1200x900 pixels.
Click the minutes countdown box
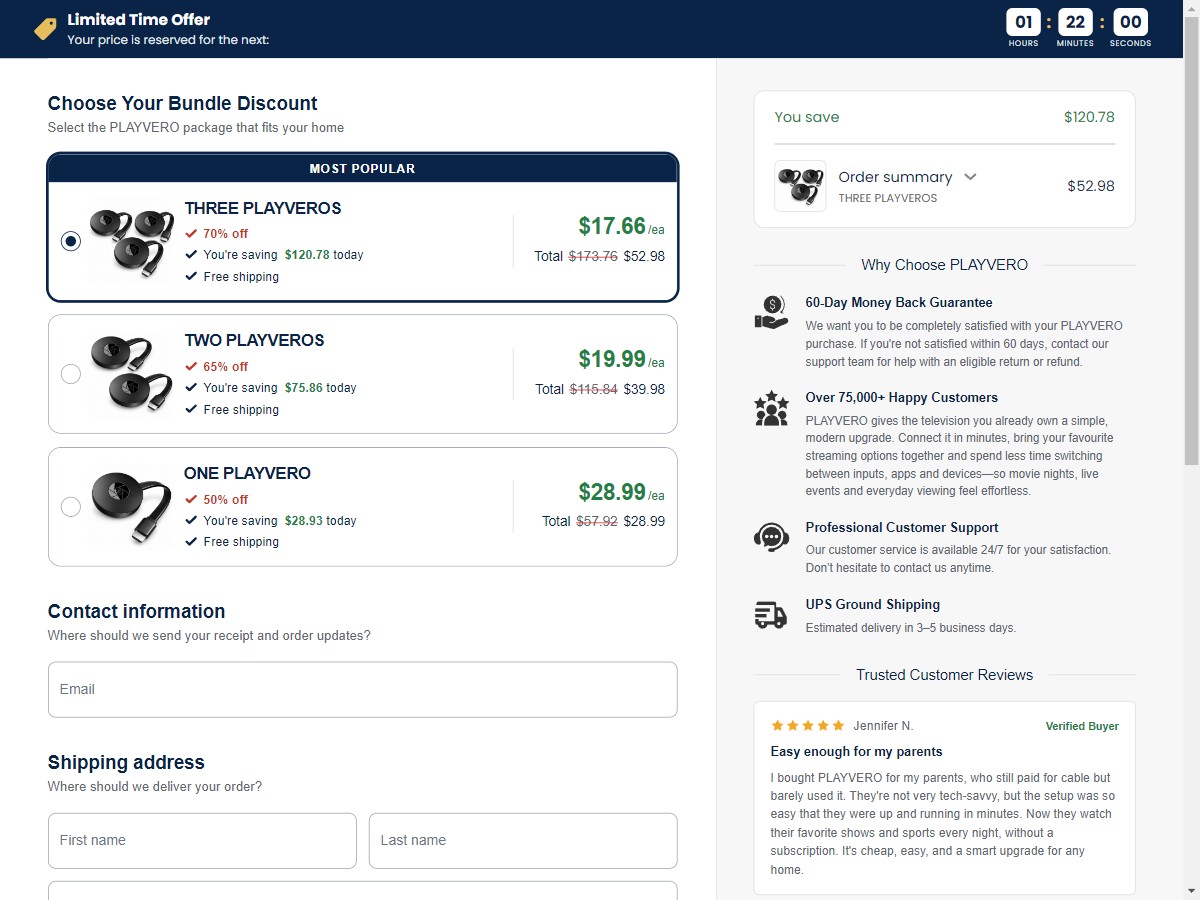tap(1076, 22)
